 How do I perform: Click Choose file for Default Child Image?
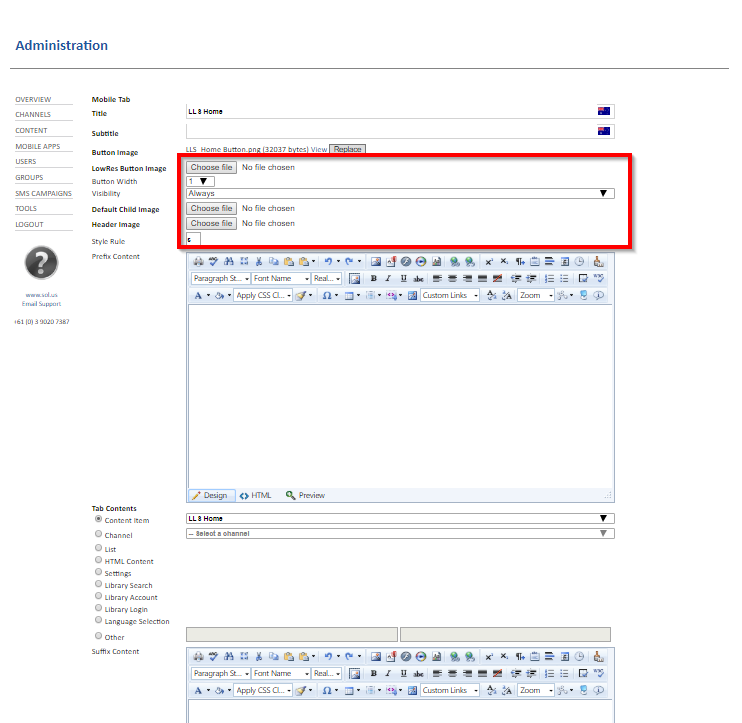[x=212, y=208]
